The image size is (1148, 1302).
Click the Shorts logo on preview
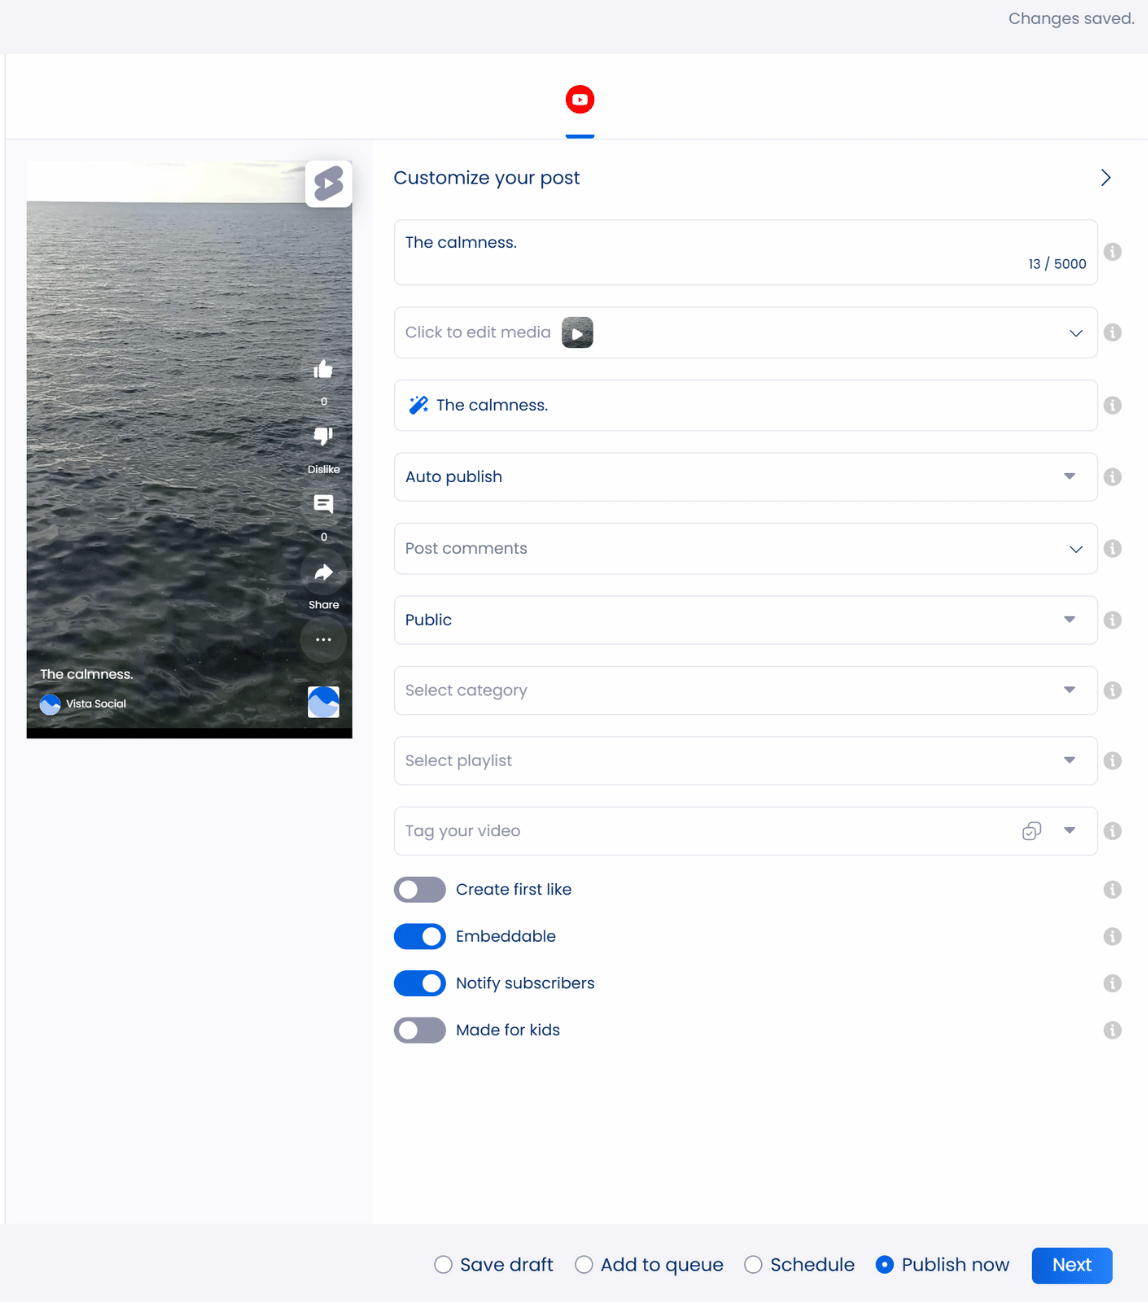[x=328, y=184]
